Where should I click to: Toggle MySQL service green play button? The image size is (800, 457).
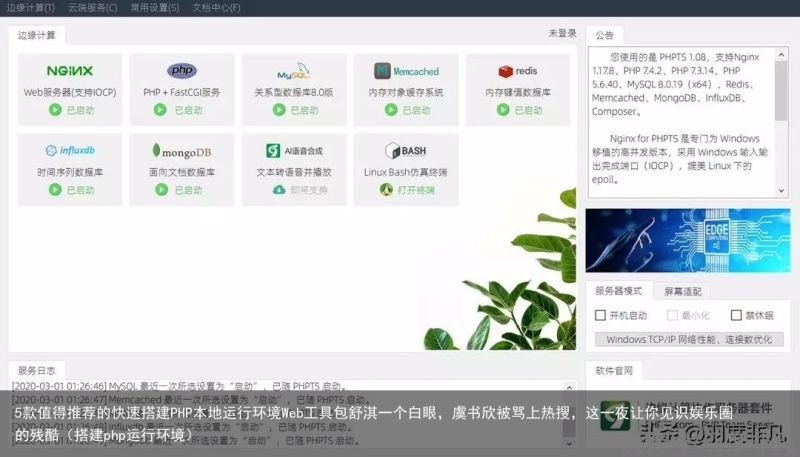[x=279, y=110]
